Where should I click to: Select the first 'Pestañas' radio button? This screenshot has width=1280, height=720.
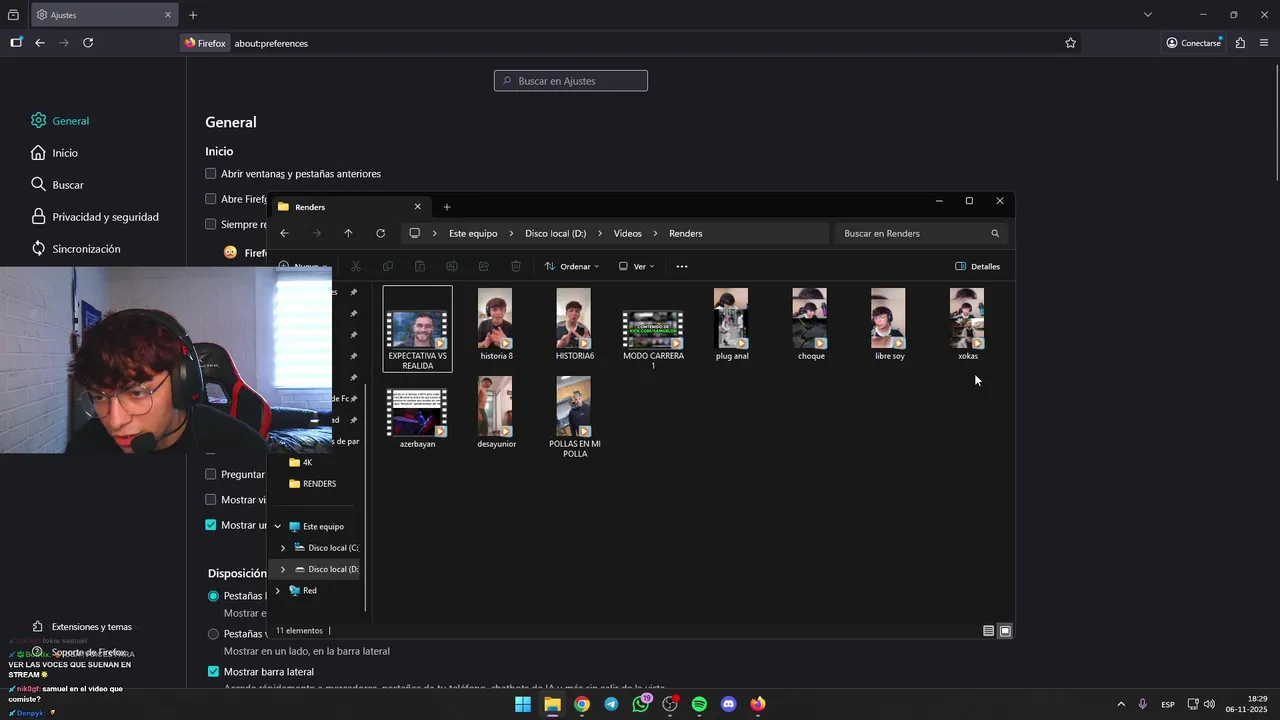tap(213, 596)
